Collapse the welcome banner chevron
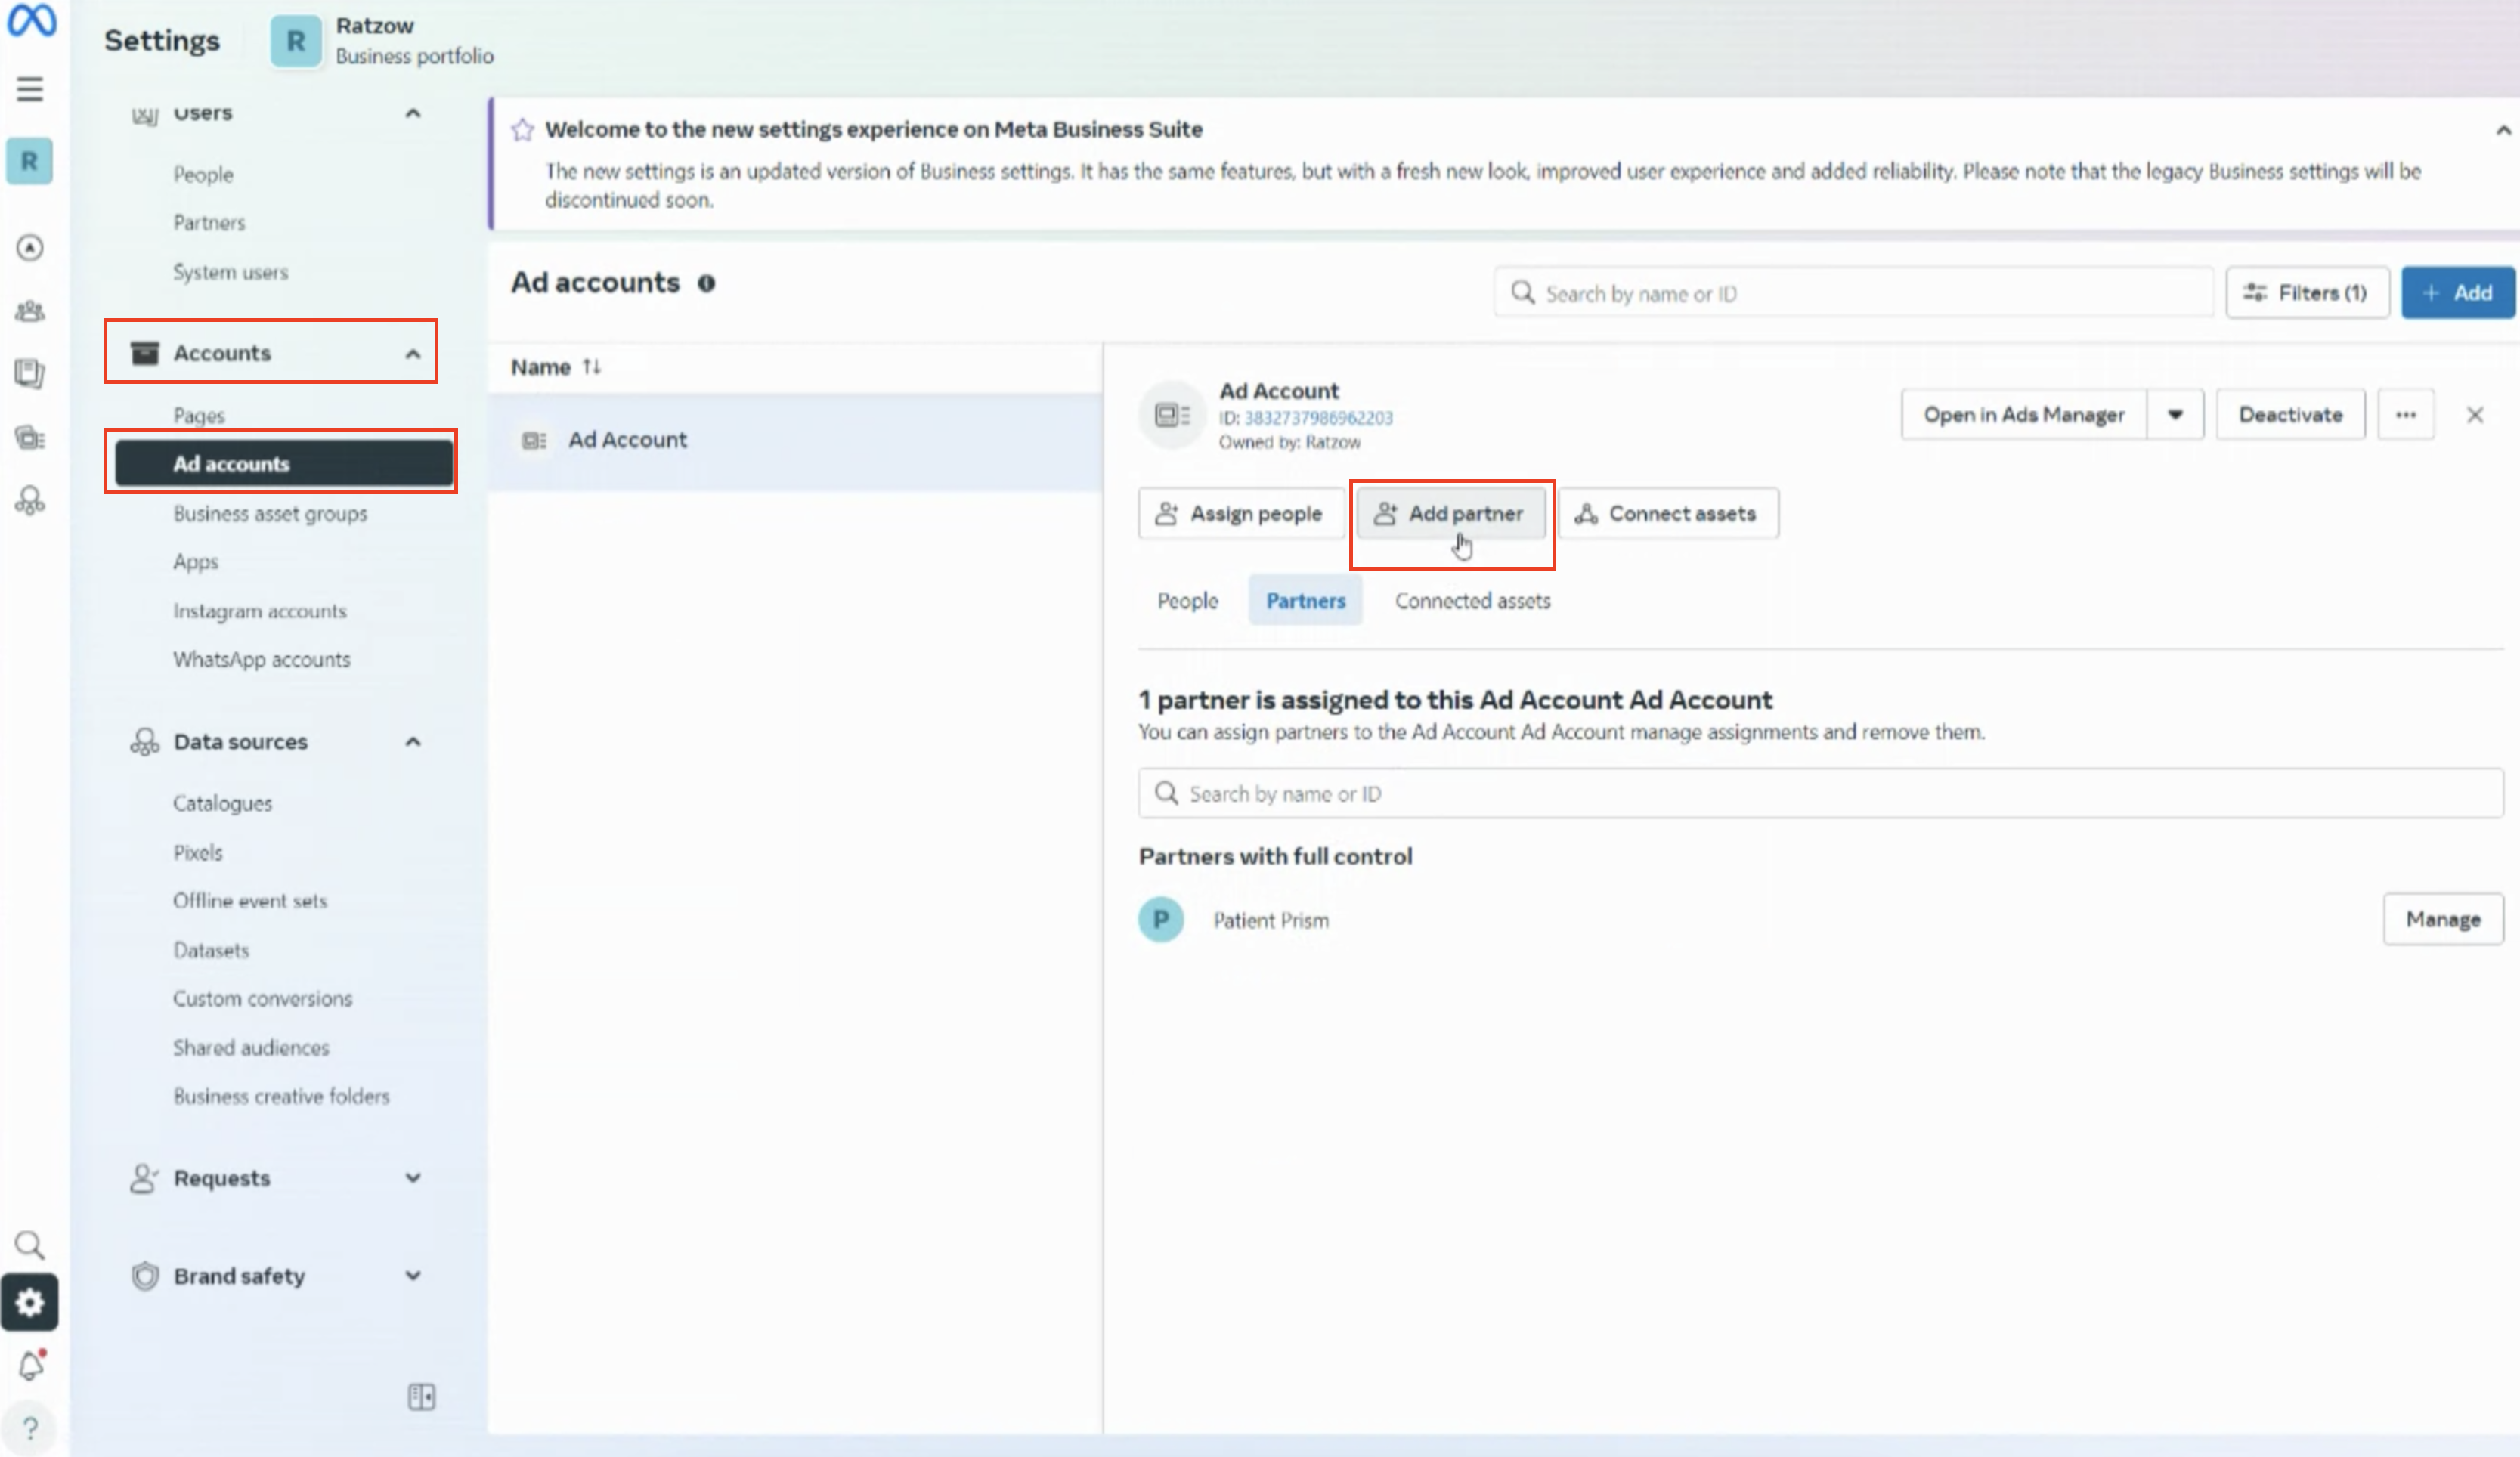The width and height of the screenshot is (2520, 1457). click(2503, 130)
